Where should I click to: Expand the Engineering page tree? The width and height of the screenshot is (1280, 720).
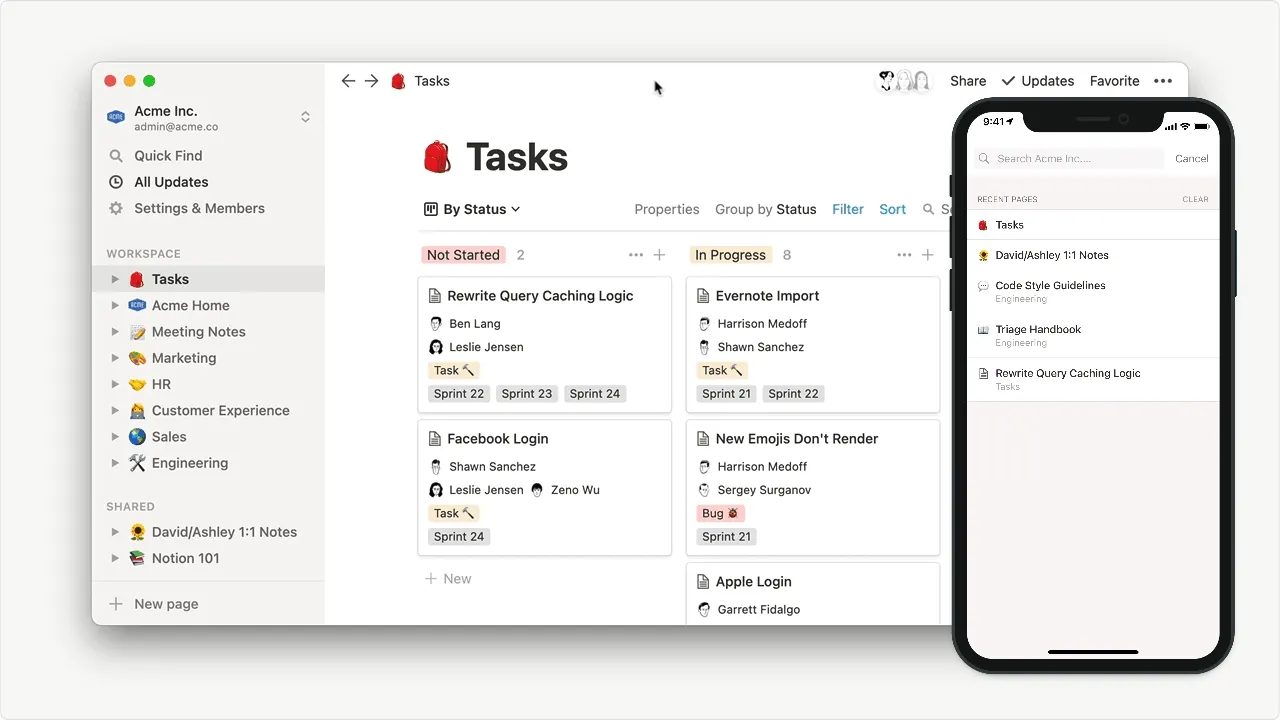coord(115,463)
